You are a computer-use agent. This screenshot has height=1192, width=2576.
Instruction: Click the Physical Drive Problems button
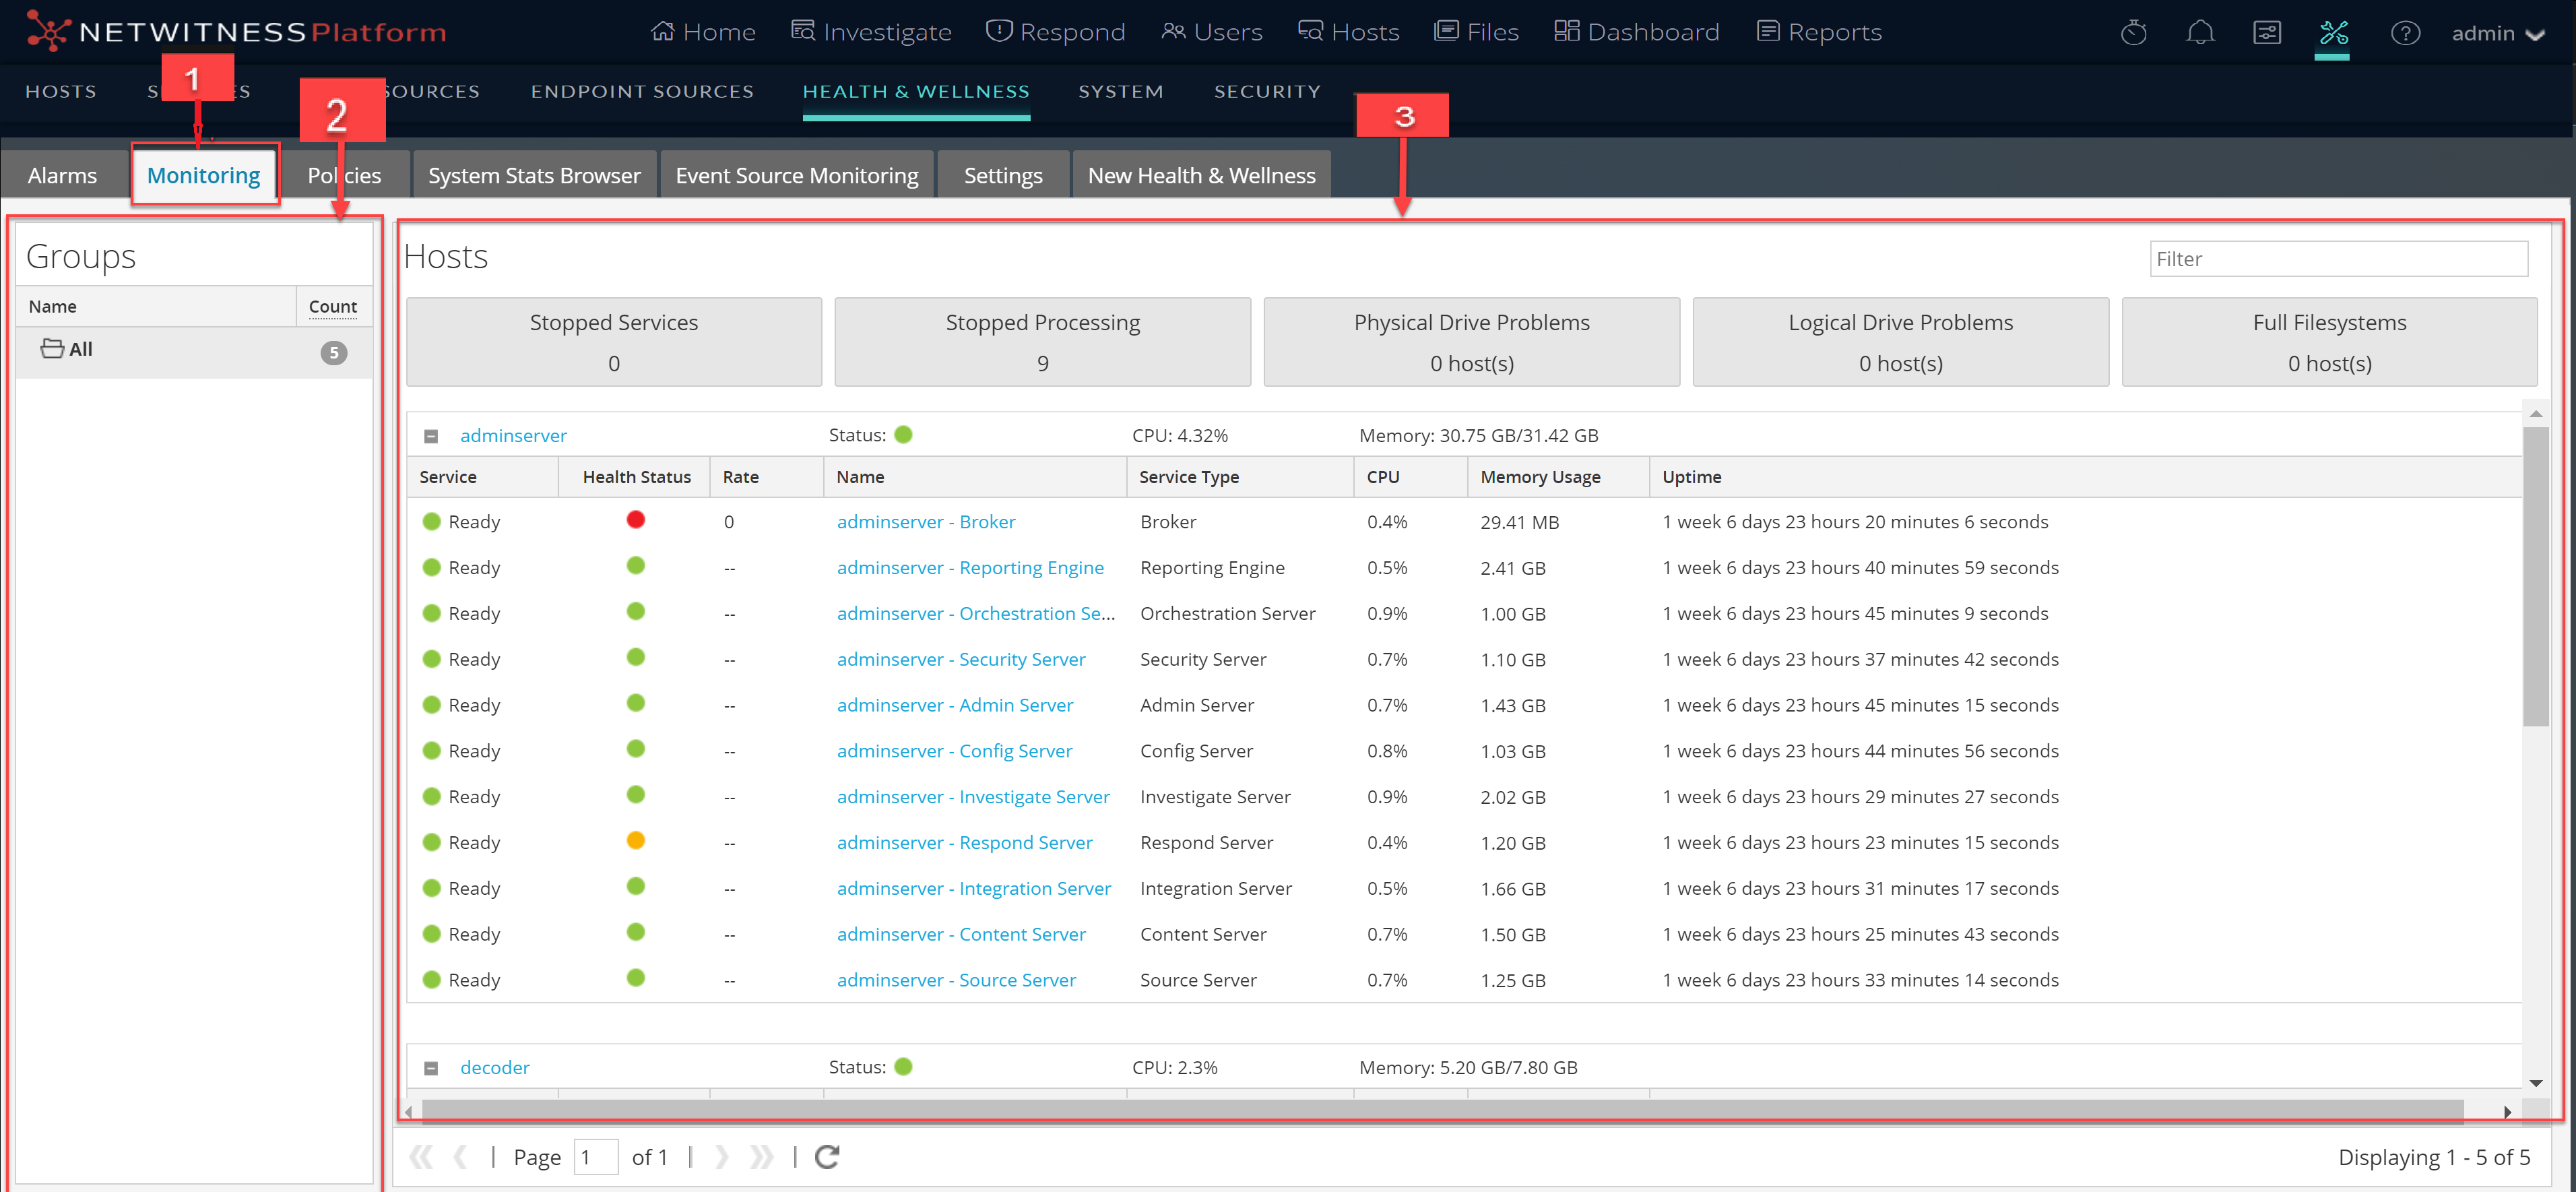coord(1471,342)
